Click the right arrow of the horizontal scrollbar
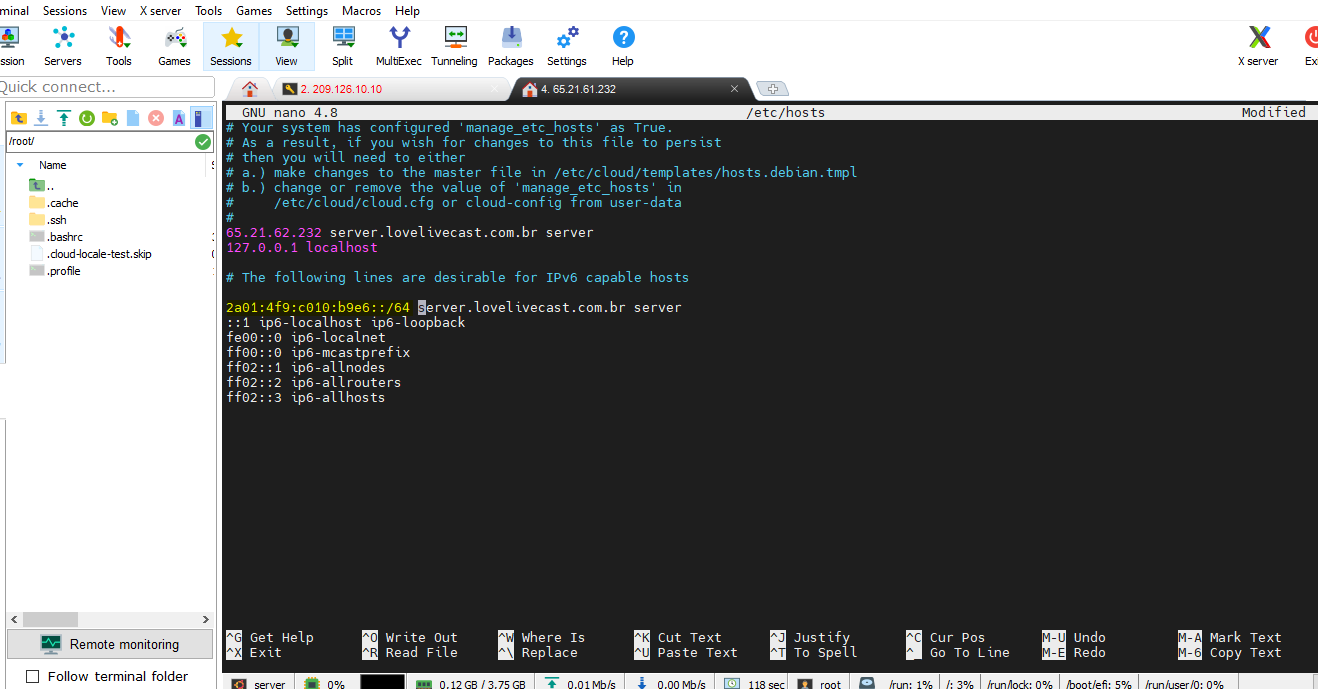Image resolution: width=1318 pixels, height=689 pixels. tap(206, 620)
